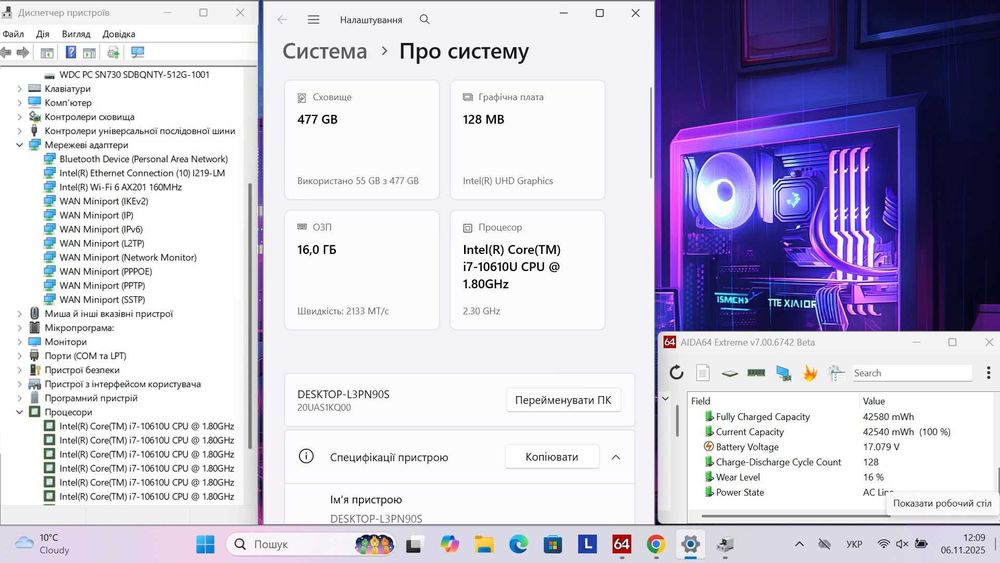Click Update driver icon in Device Manager toolbar
1000x563 pixels.
click(113, 52)
